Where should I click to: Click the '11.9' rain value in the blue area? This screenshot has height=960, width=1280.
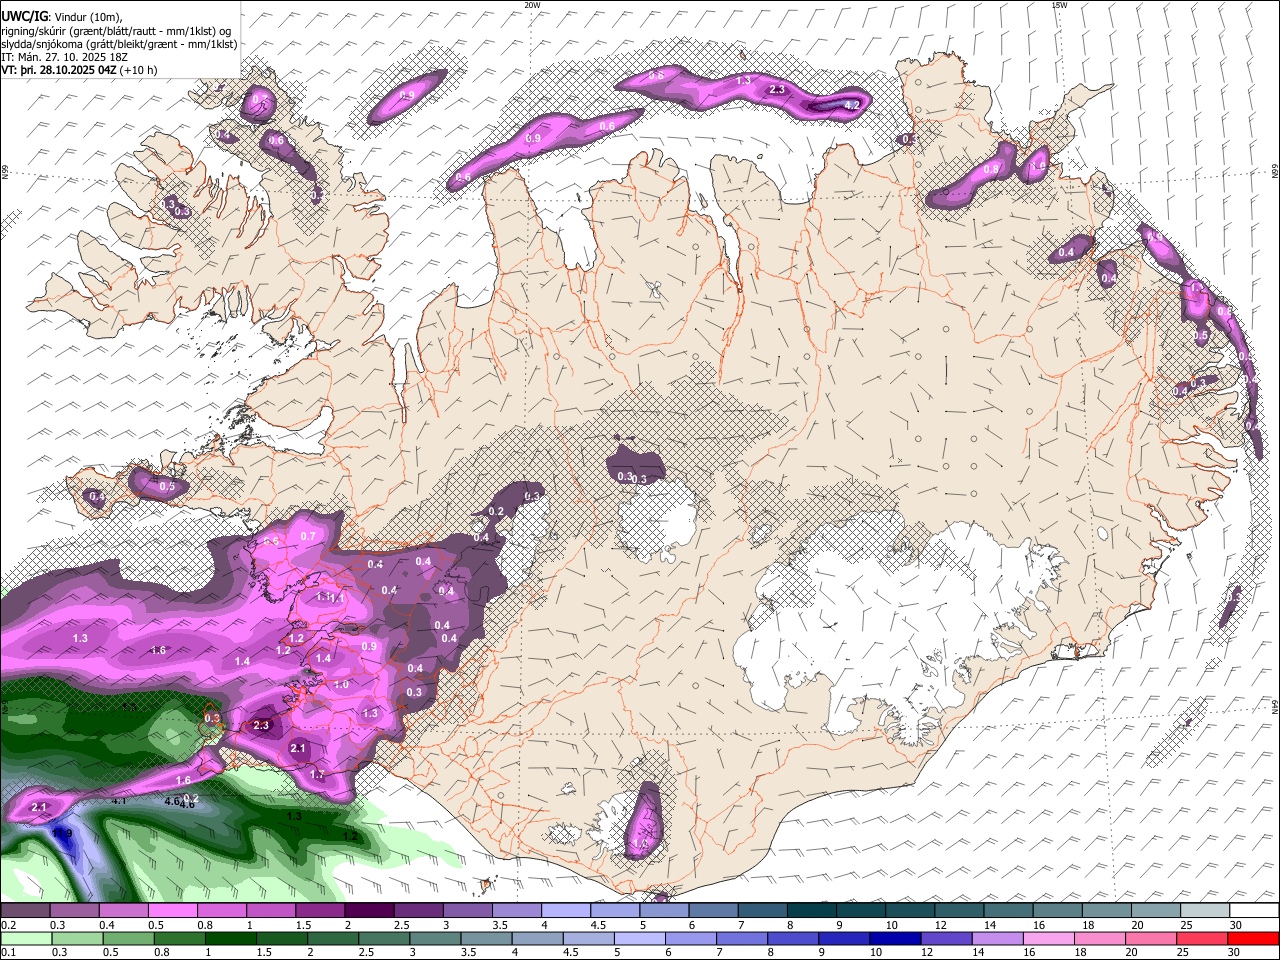(x=63, y=833)
